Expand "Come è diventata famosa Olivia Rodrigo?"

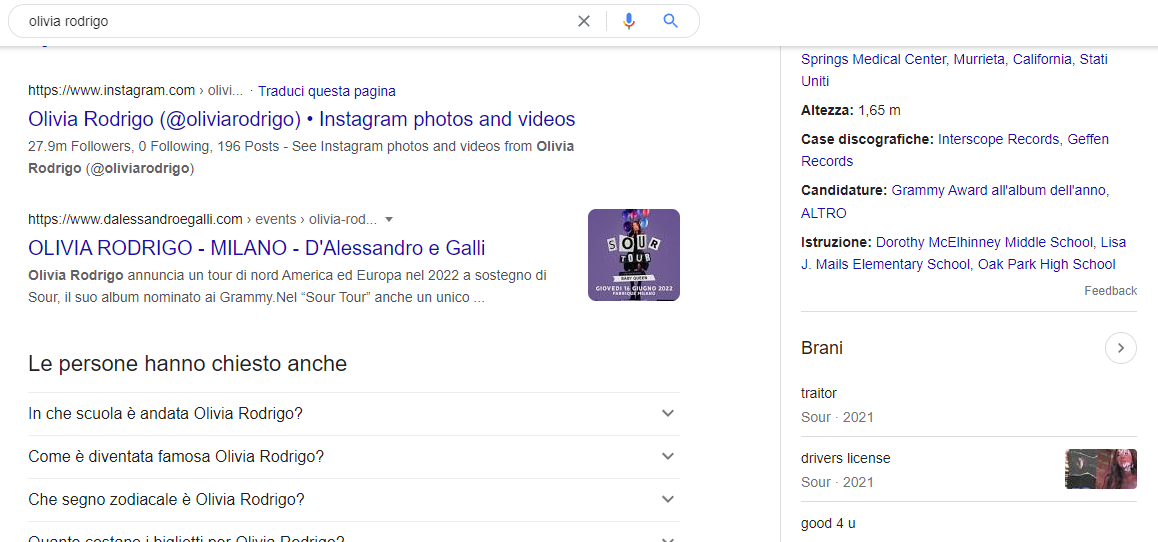point(354,456)
